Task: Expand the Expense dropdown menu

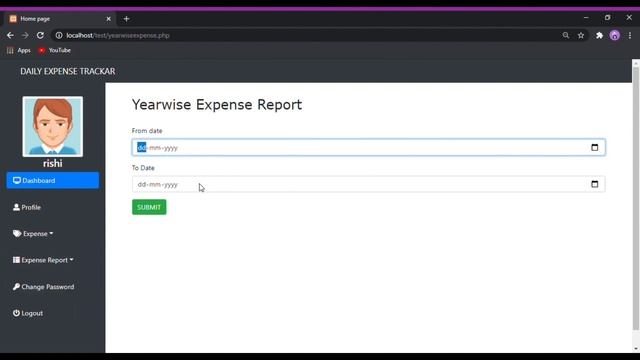Action: [x=33, y=234]
